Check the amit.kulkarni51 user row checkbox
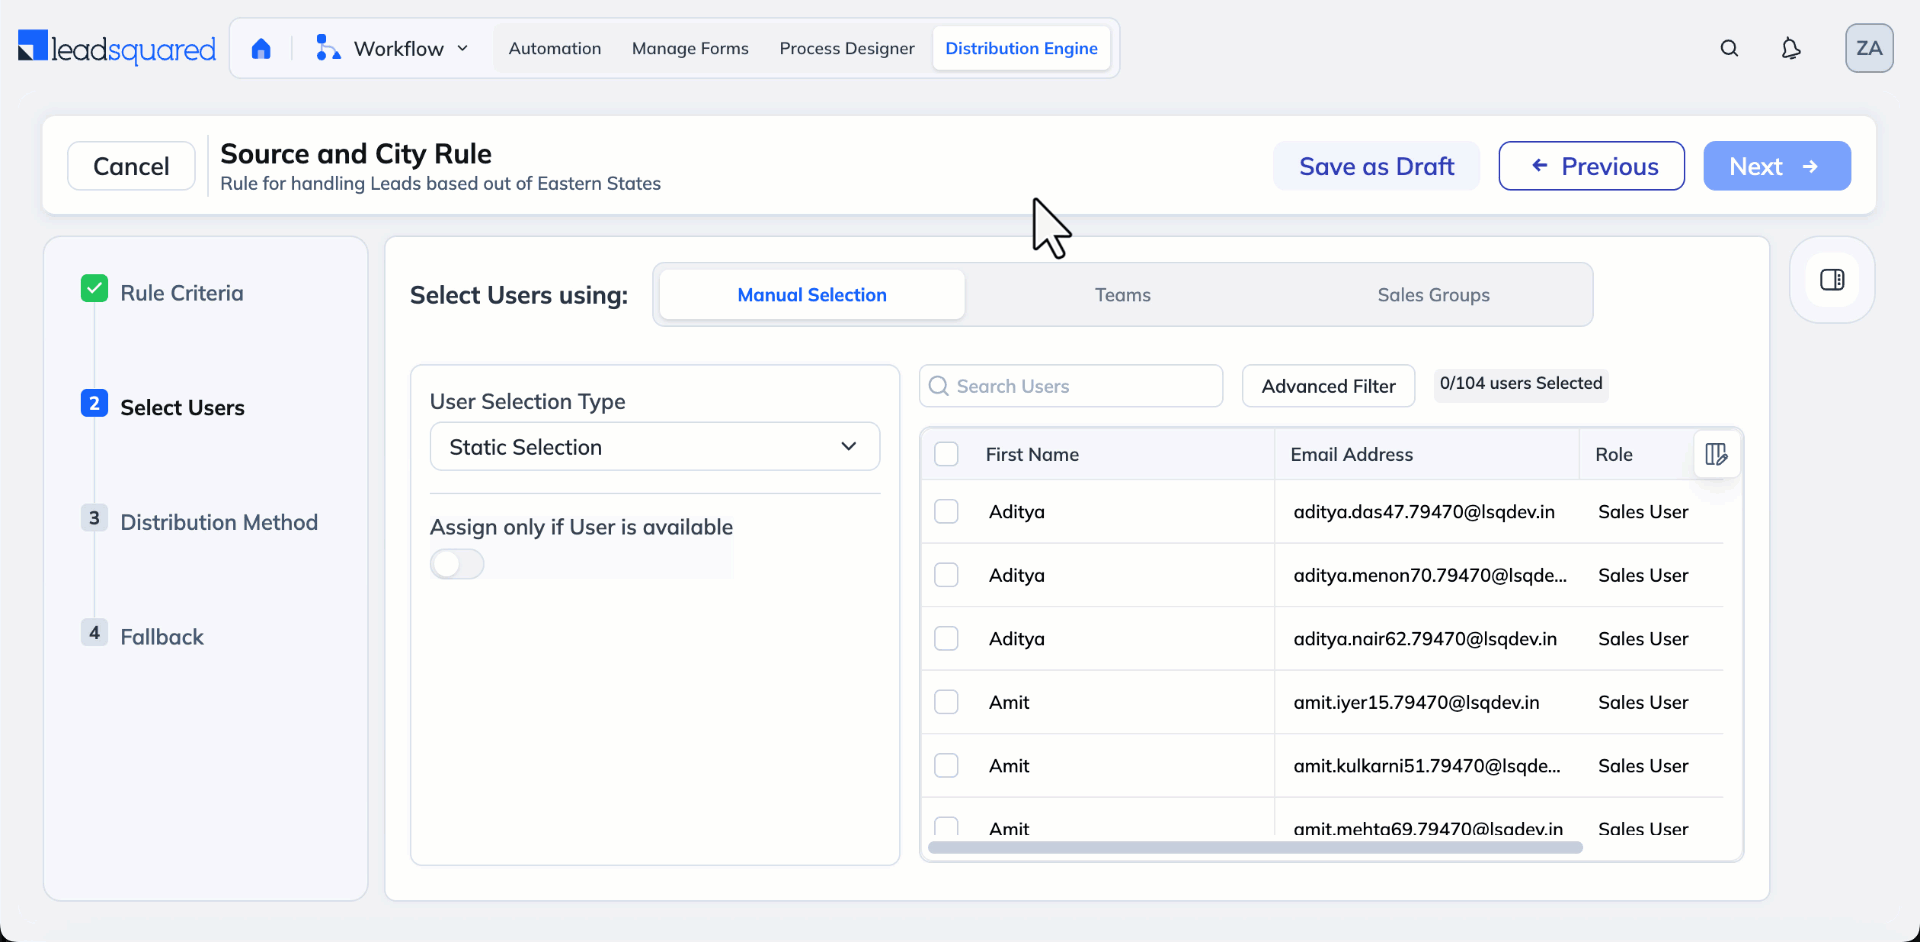 (x=946, y=765)
